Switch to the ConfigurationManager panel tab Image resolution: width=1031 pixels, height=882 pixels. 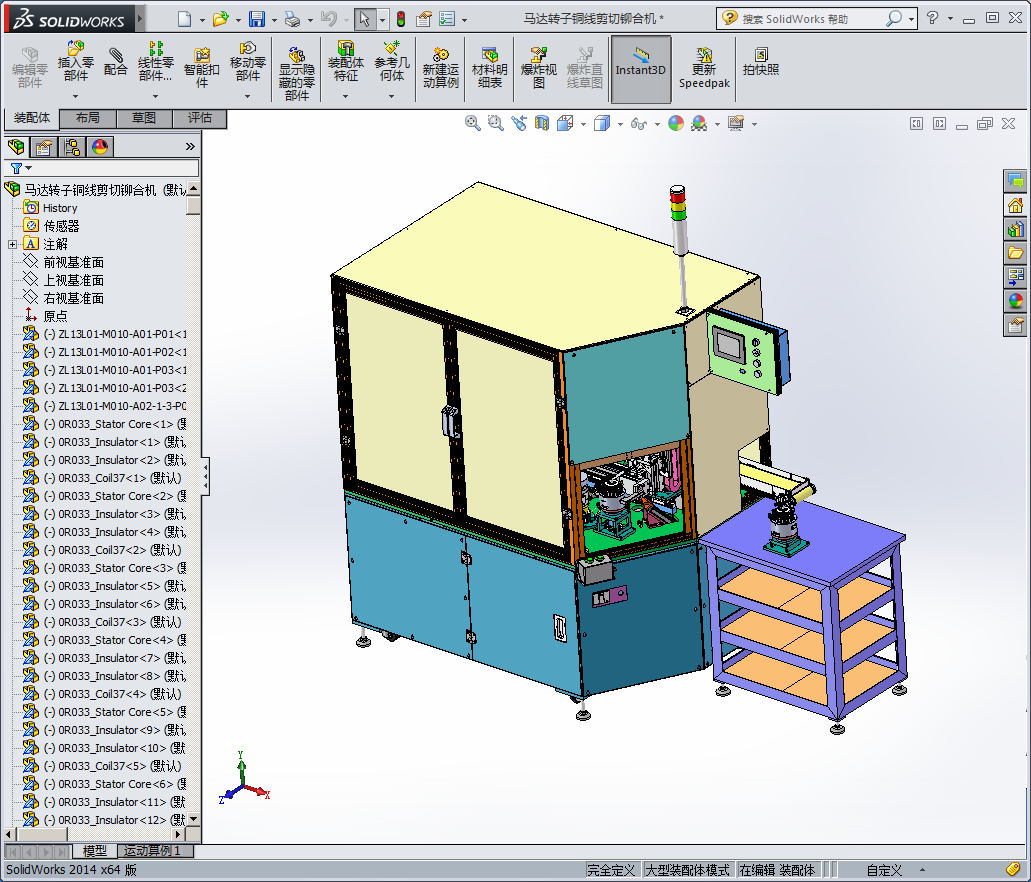(72, 147)
